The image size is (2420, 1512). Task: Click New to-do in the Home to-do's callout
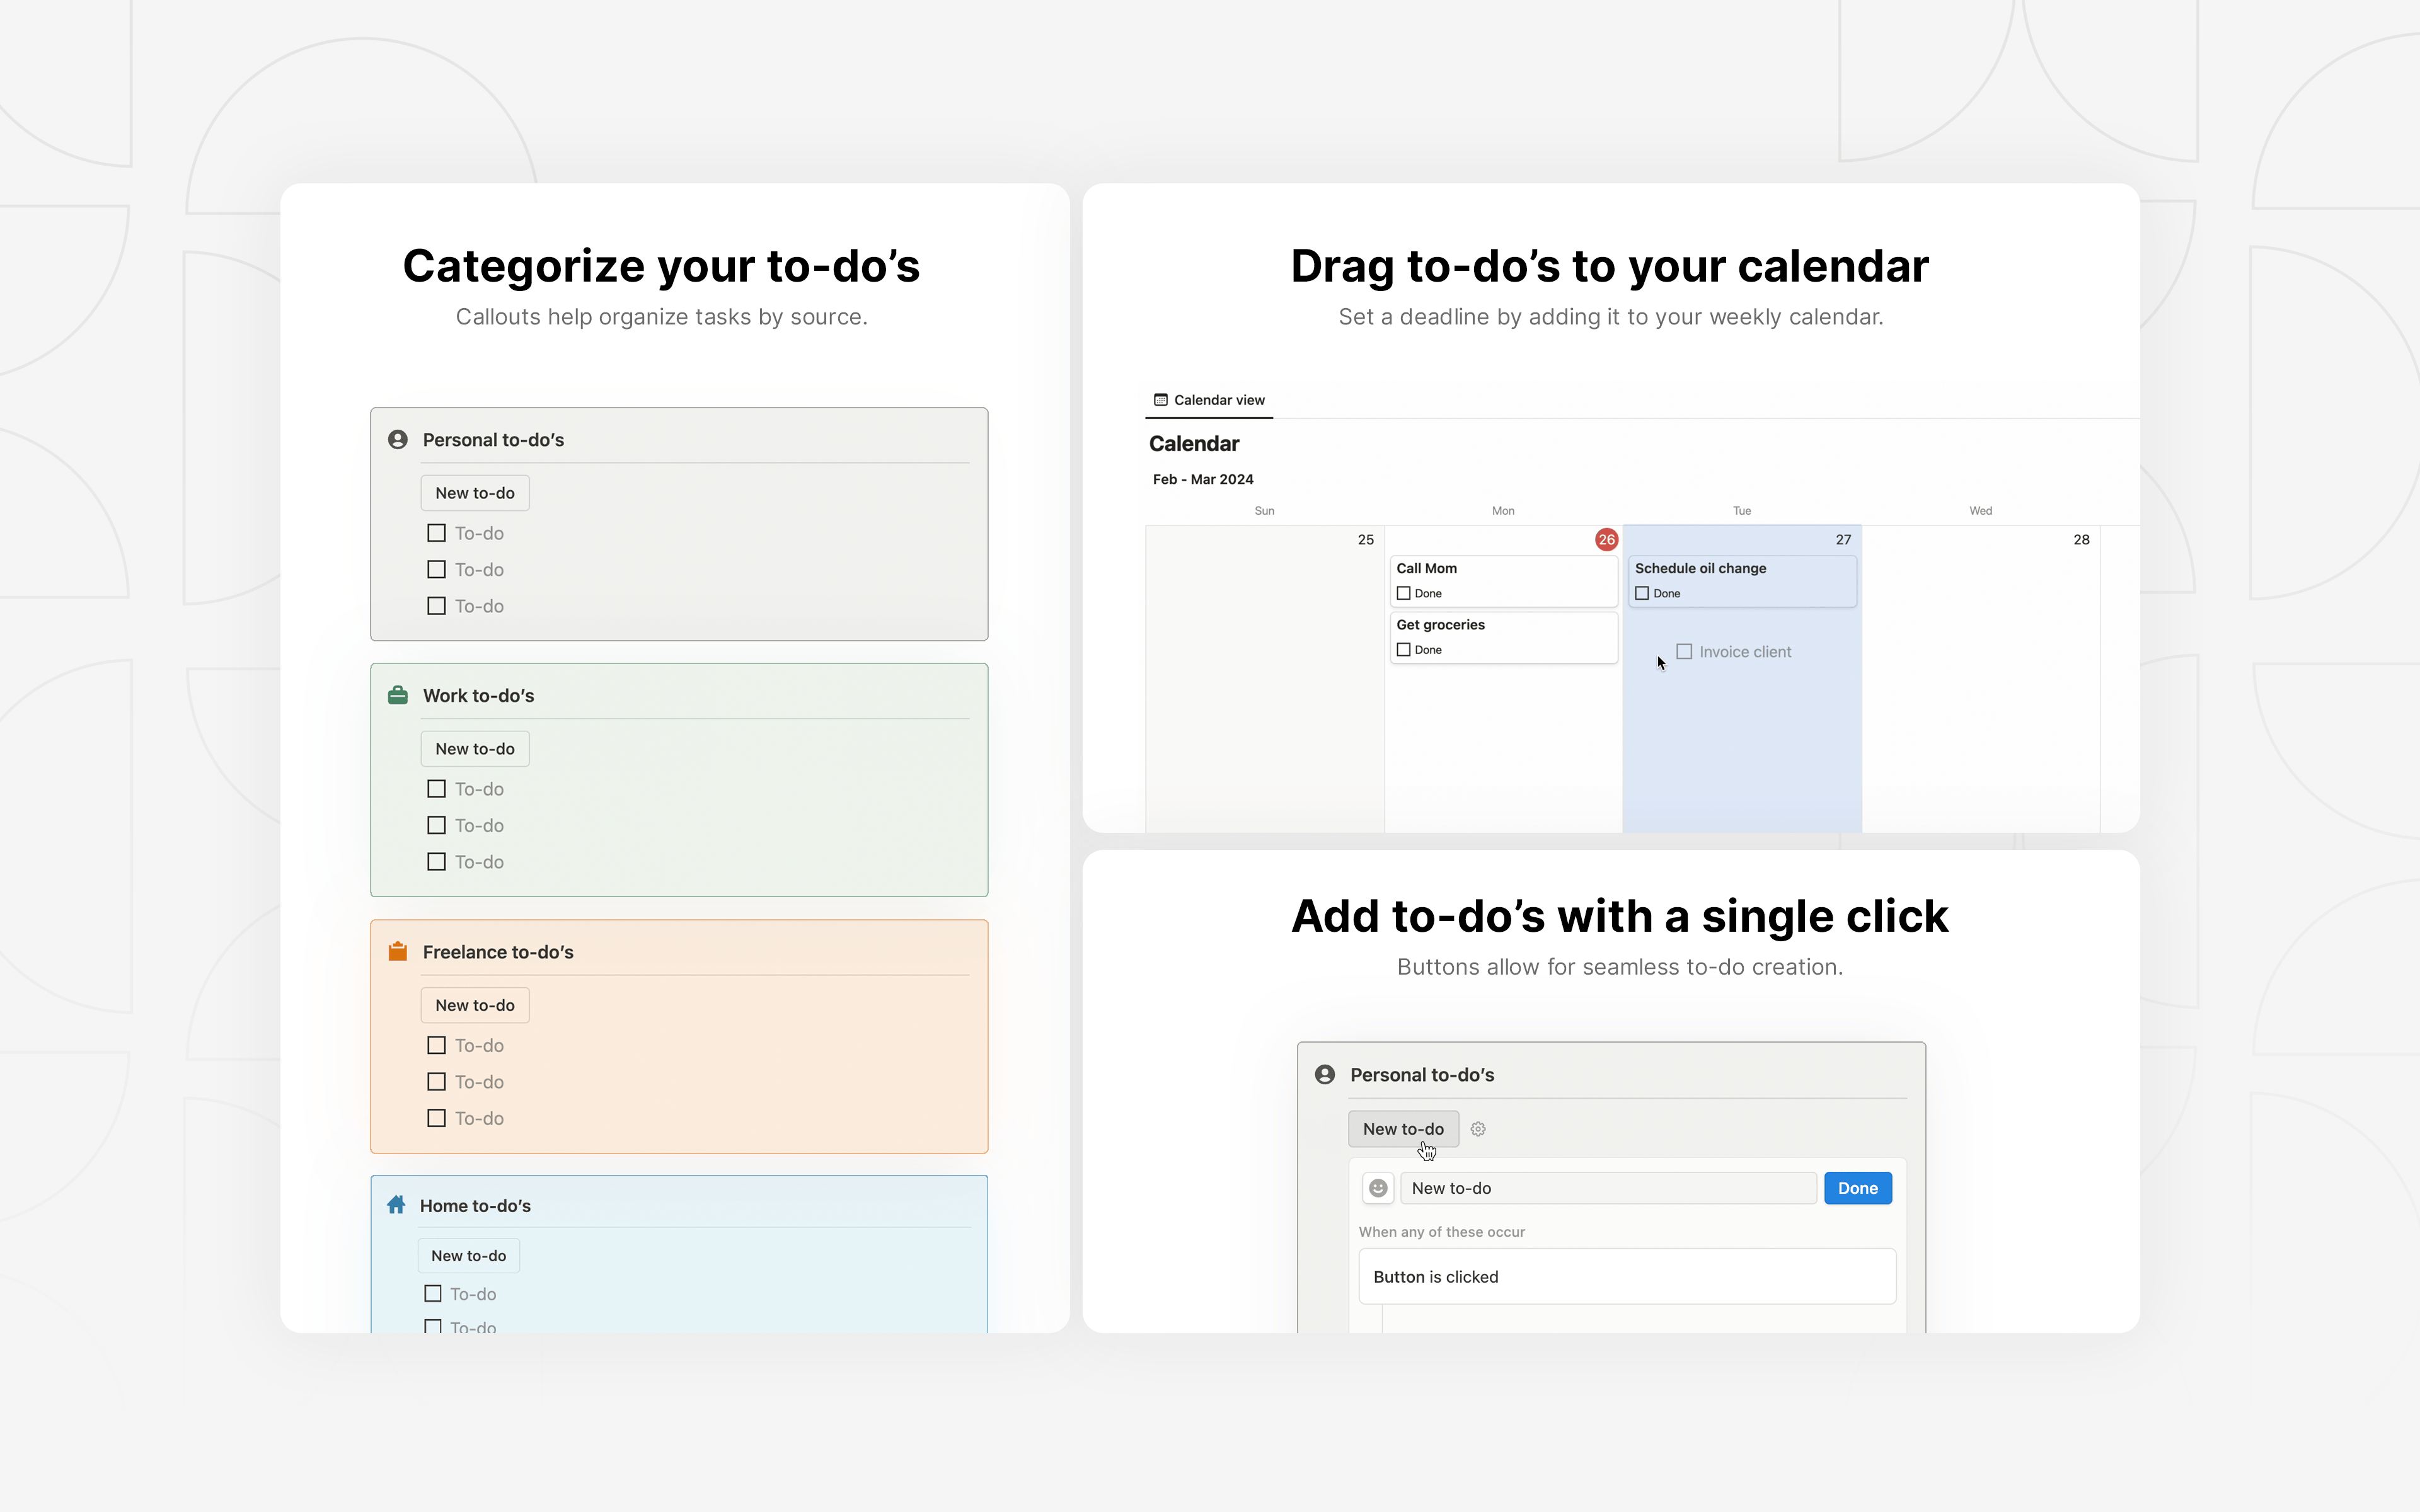[468, 1256]
